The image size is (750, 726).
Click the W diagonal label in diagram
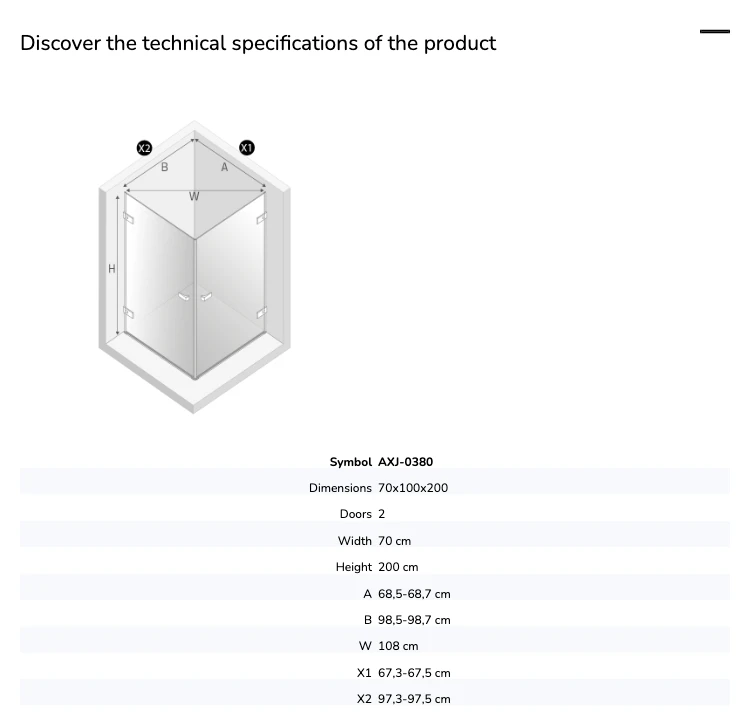coord(194,196)
